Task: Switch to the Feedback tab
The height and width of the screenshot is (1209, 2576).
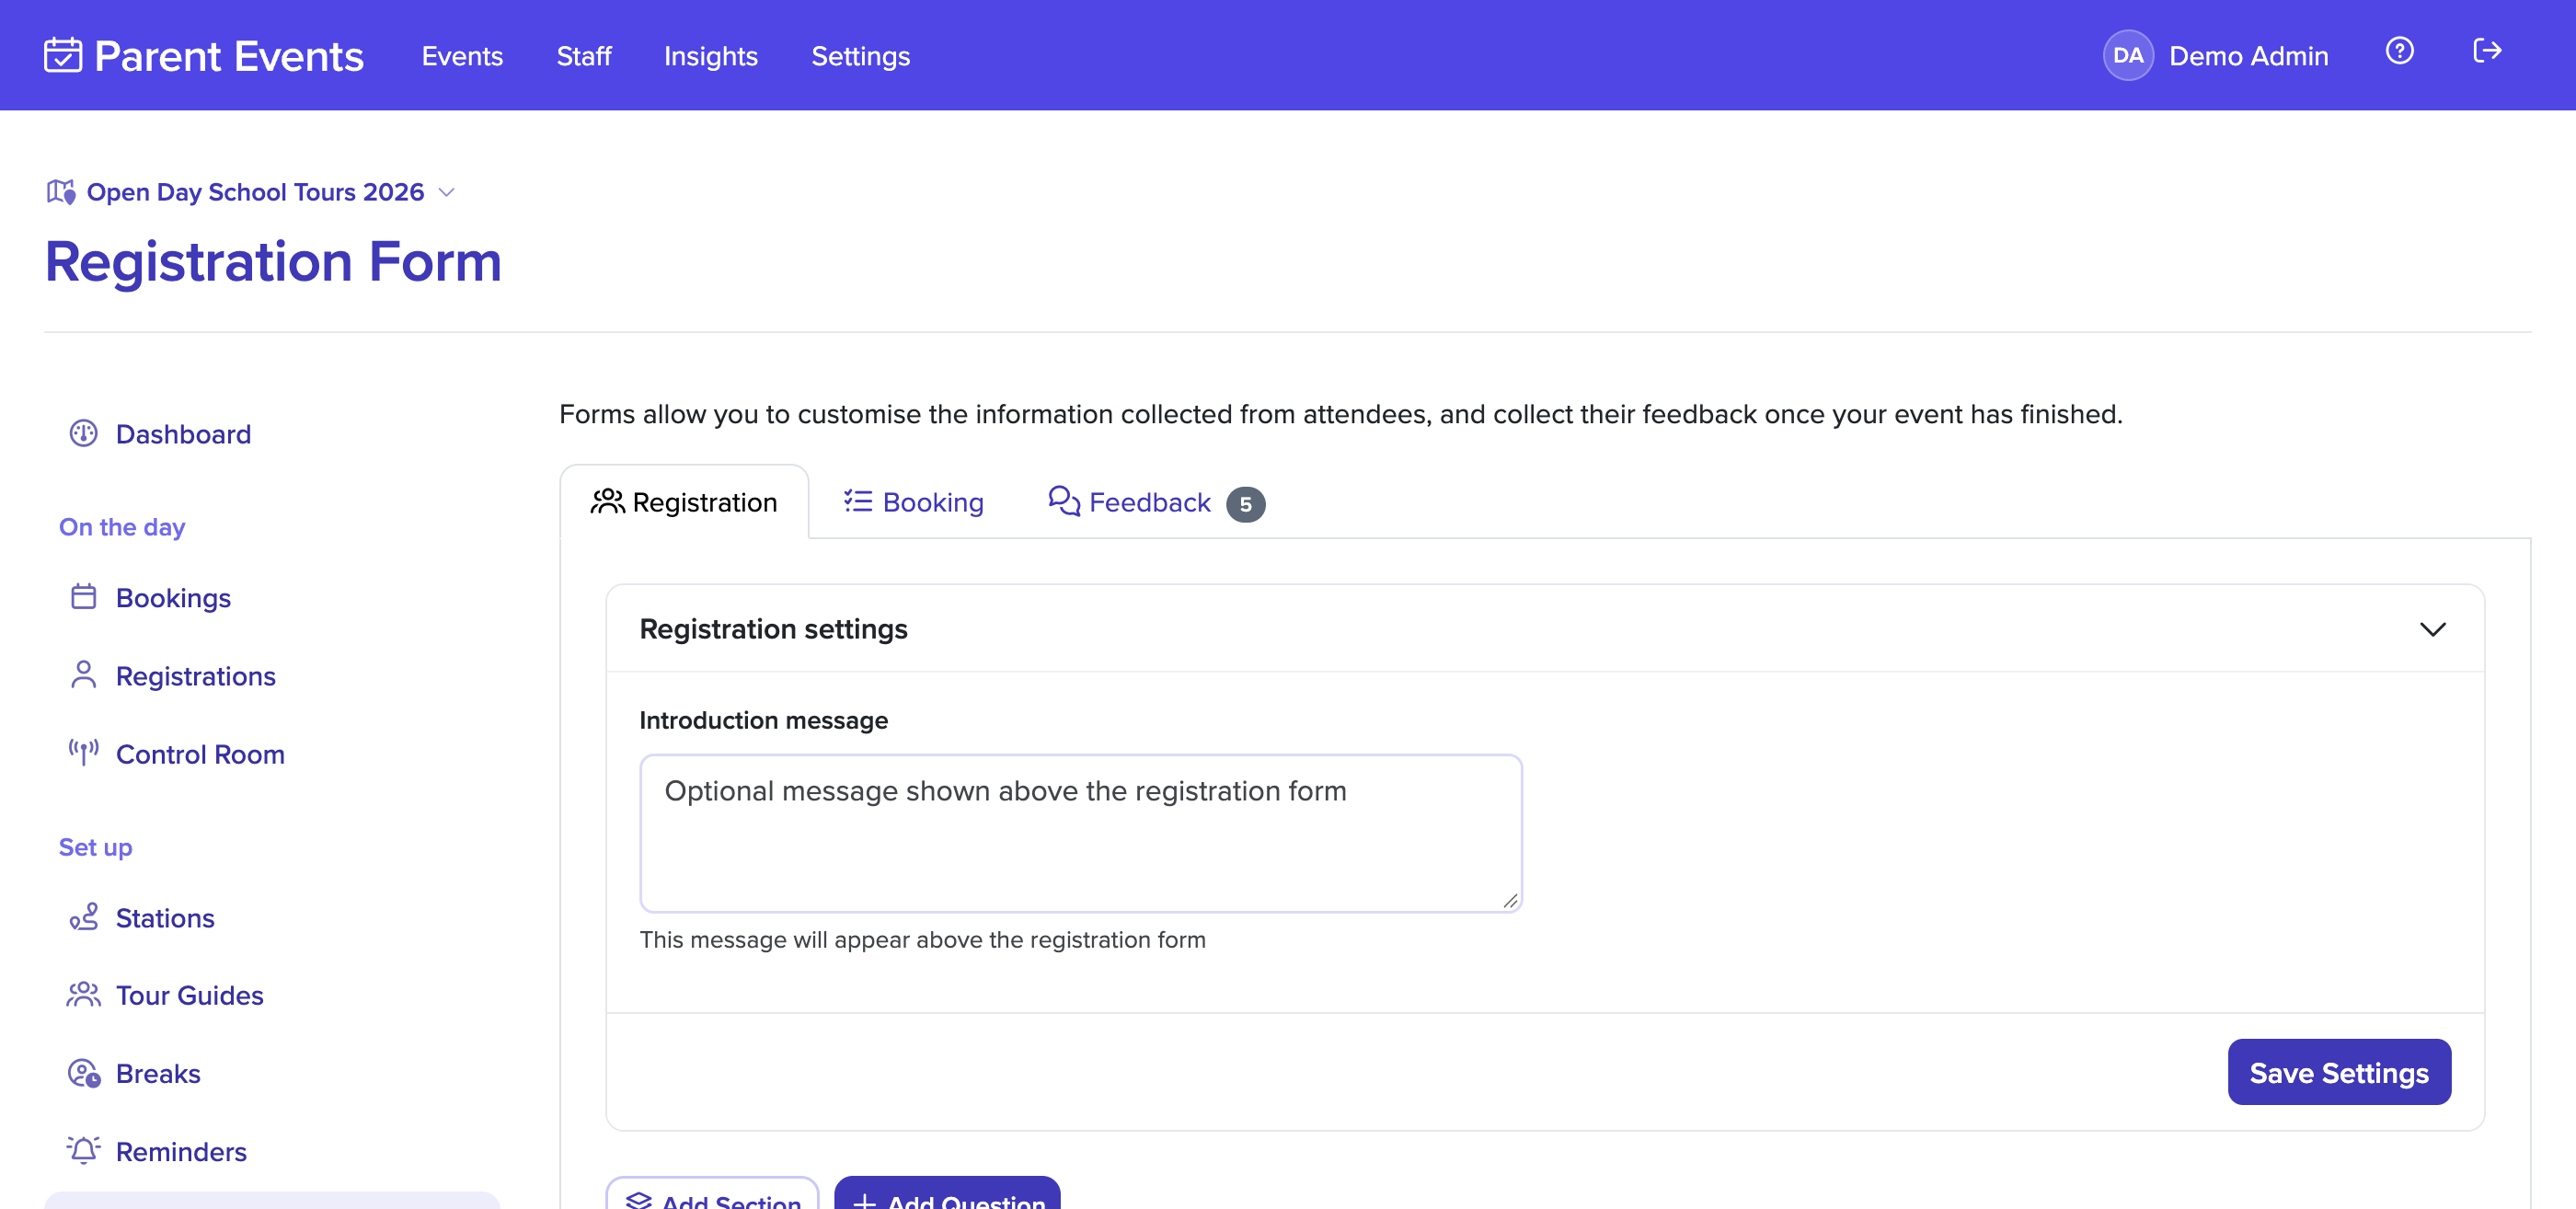Action: pyautogui.click(x=1155, y=502)
